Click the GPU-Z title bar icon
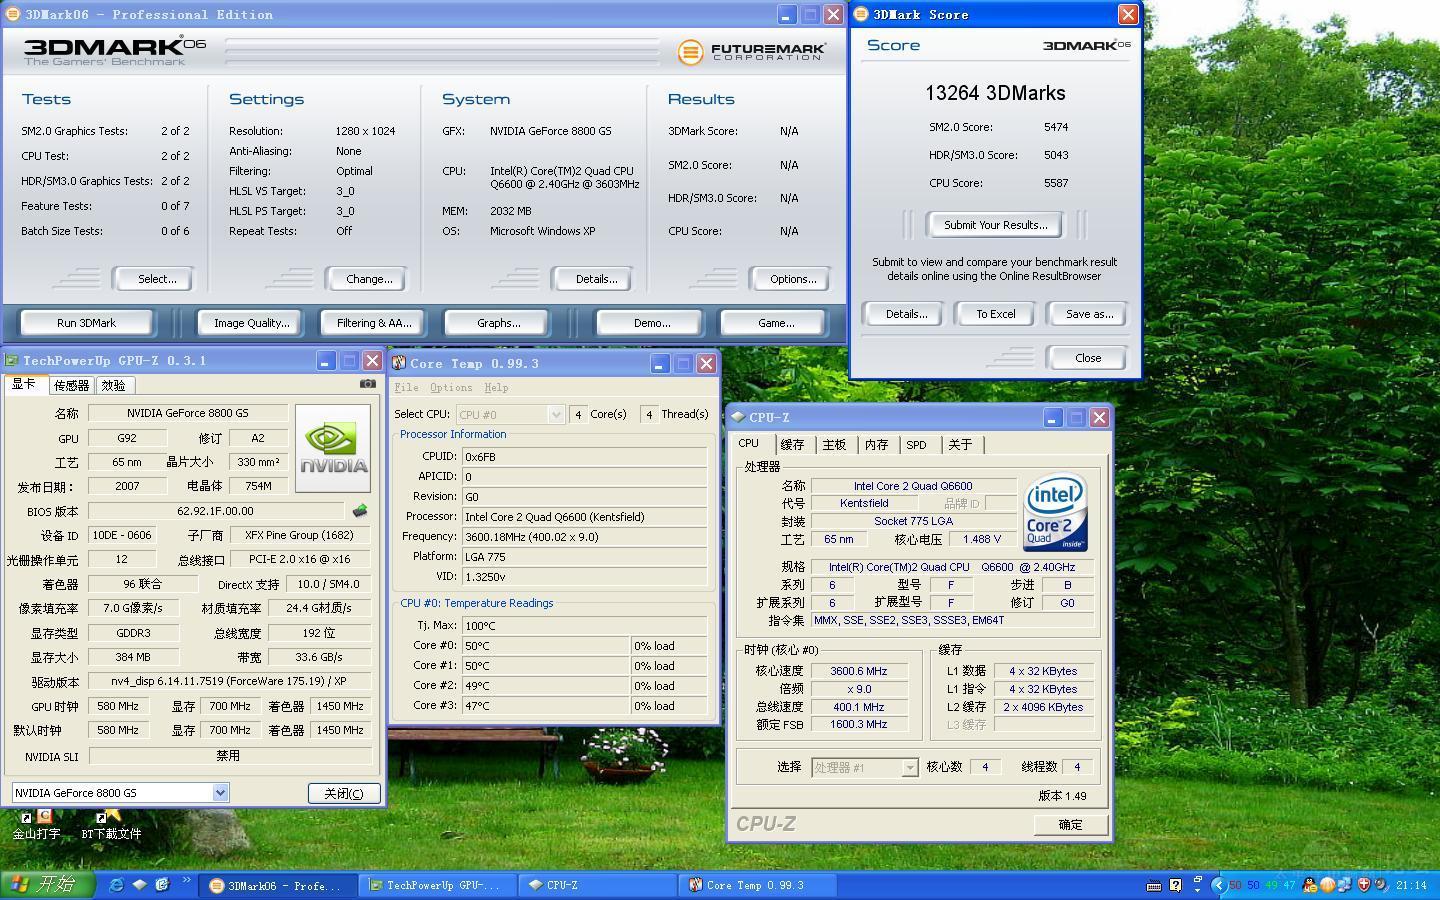The width and height of the screenshot is (1440, 900). (x=12, y=361)
